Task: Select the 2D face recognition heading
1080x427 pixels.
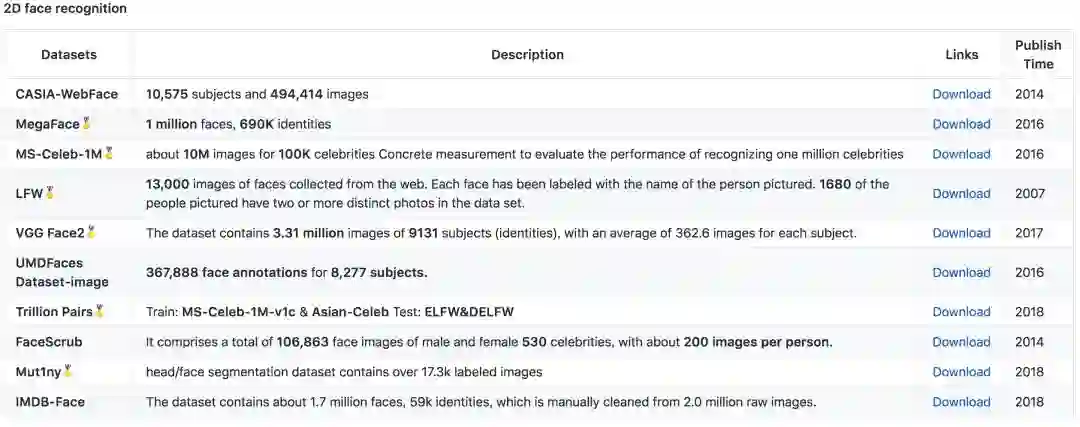Action: tap(65, 9)
